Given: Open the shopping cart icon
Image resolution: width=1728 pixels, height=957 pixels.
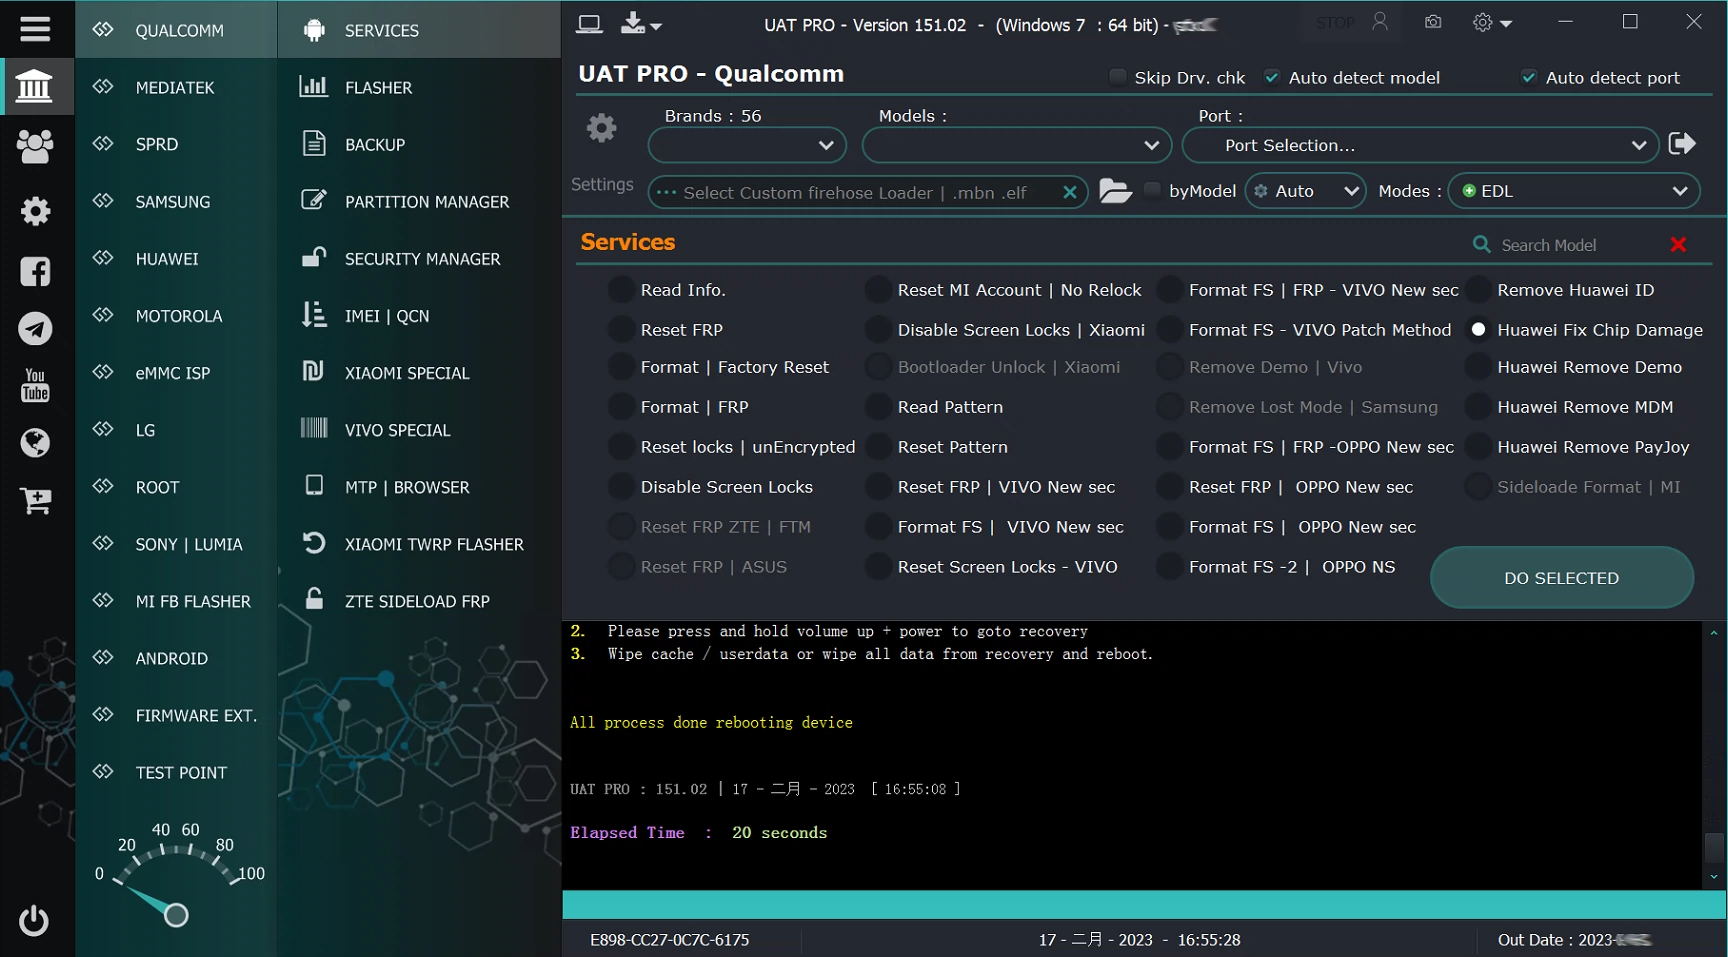Looking at the screenshot, I should point(35,500).
